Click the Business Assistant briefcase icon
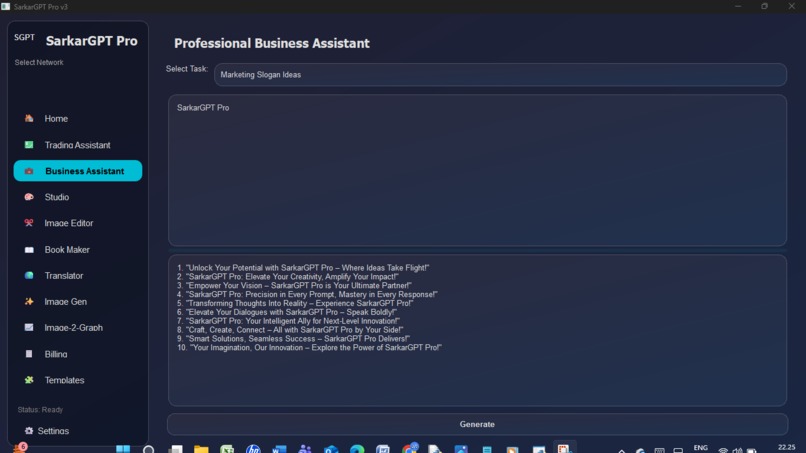Viewport: 806px width, 453px height. point(29,171)
